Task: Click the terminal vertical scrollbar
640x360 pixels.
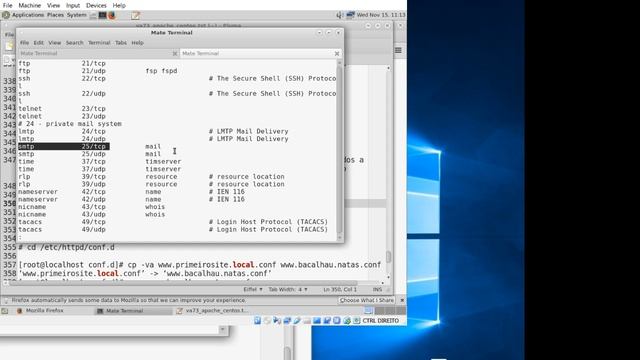Action: (339, 149)
